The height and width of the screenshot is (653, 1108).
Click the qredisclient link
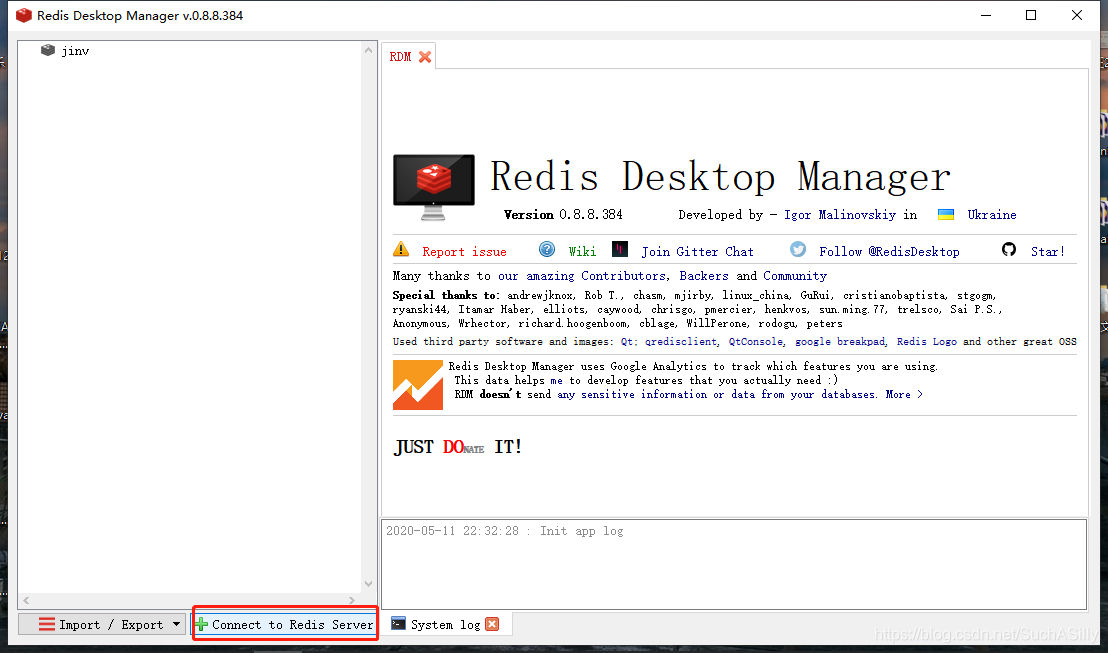681,341
